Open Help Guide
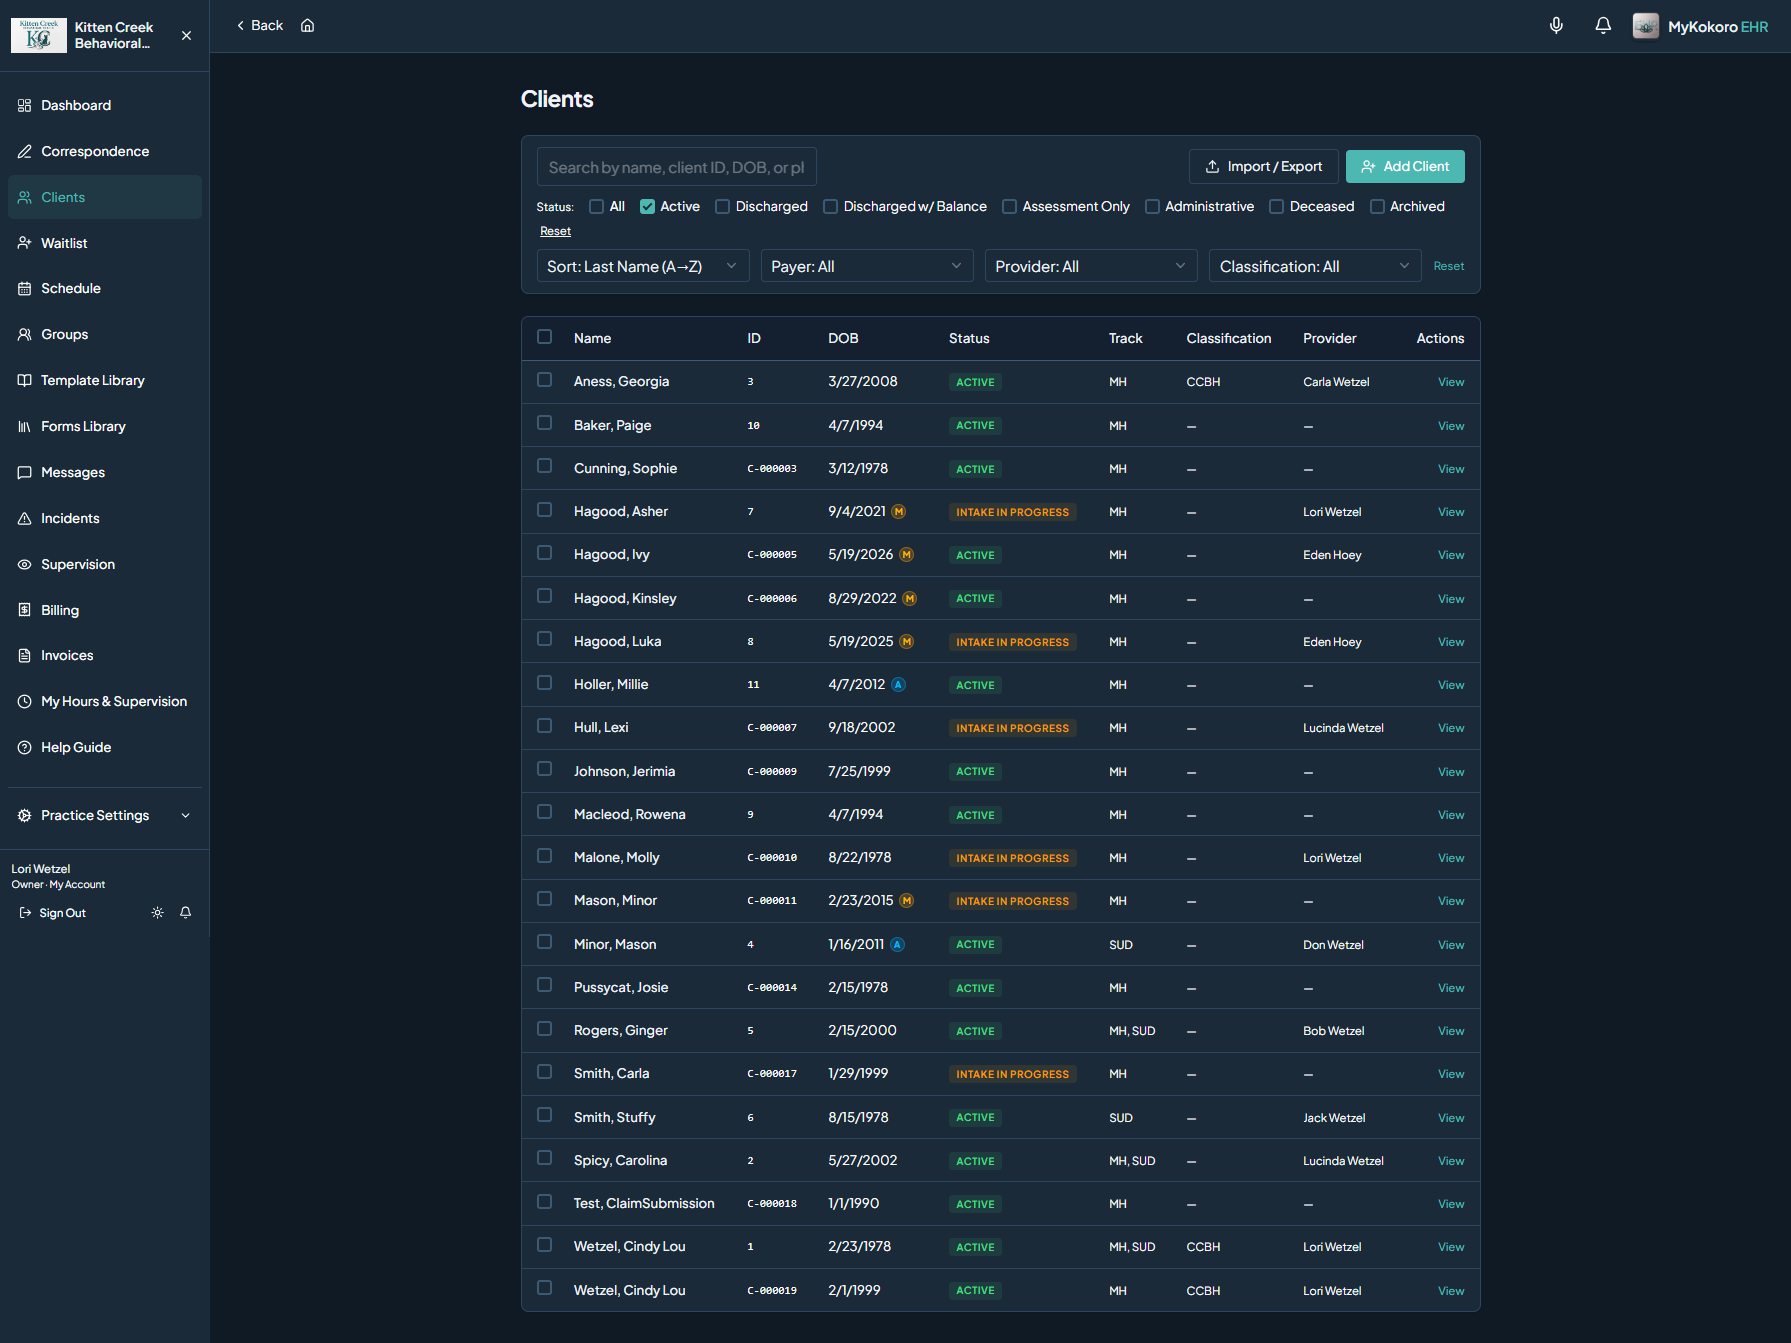The height and width of the screenshot is (1343, 1791). [x=105, y=747]
